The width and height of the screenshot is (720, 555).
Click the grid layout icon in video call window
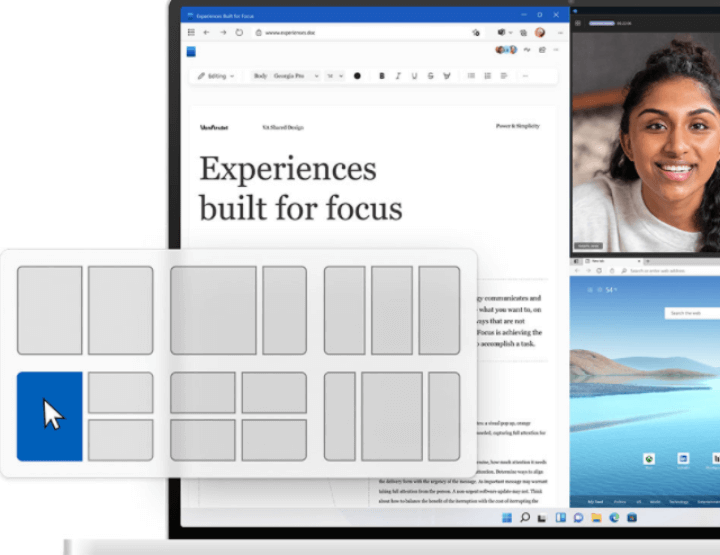[x=578, y=23]
